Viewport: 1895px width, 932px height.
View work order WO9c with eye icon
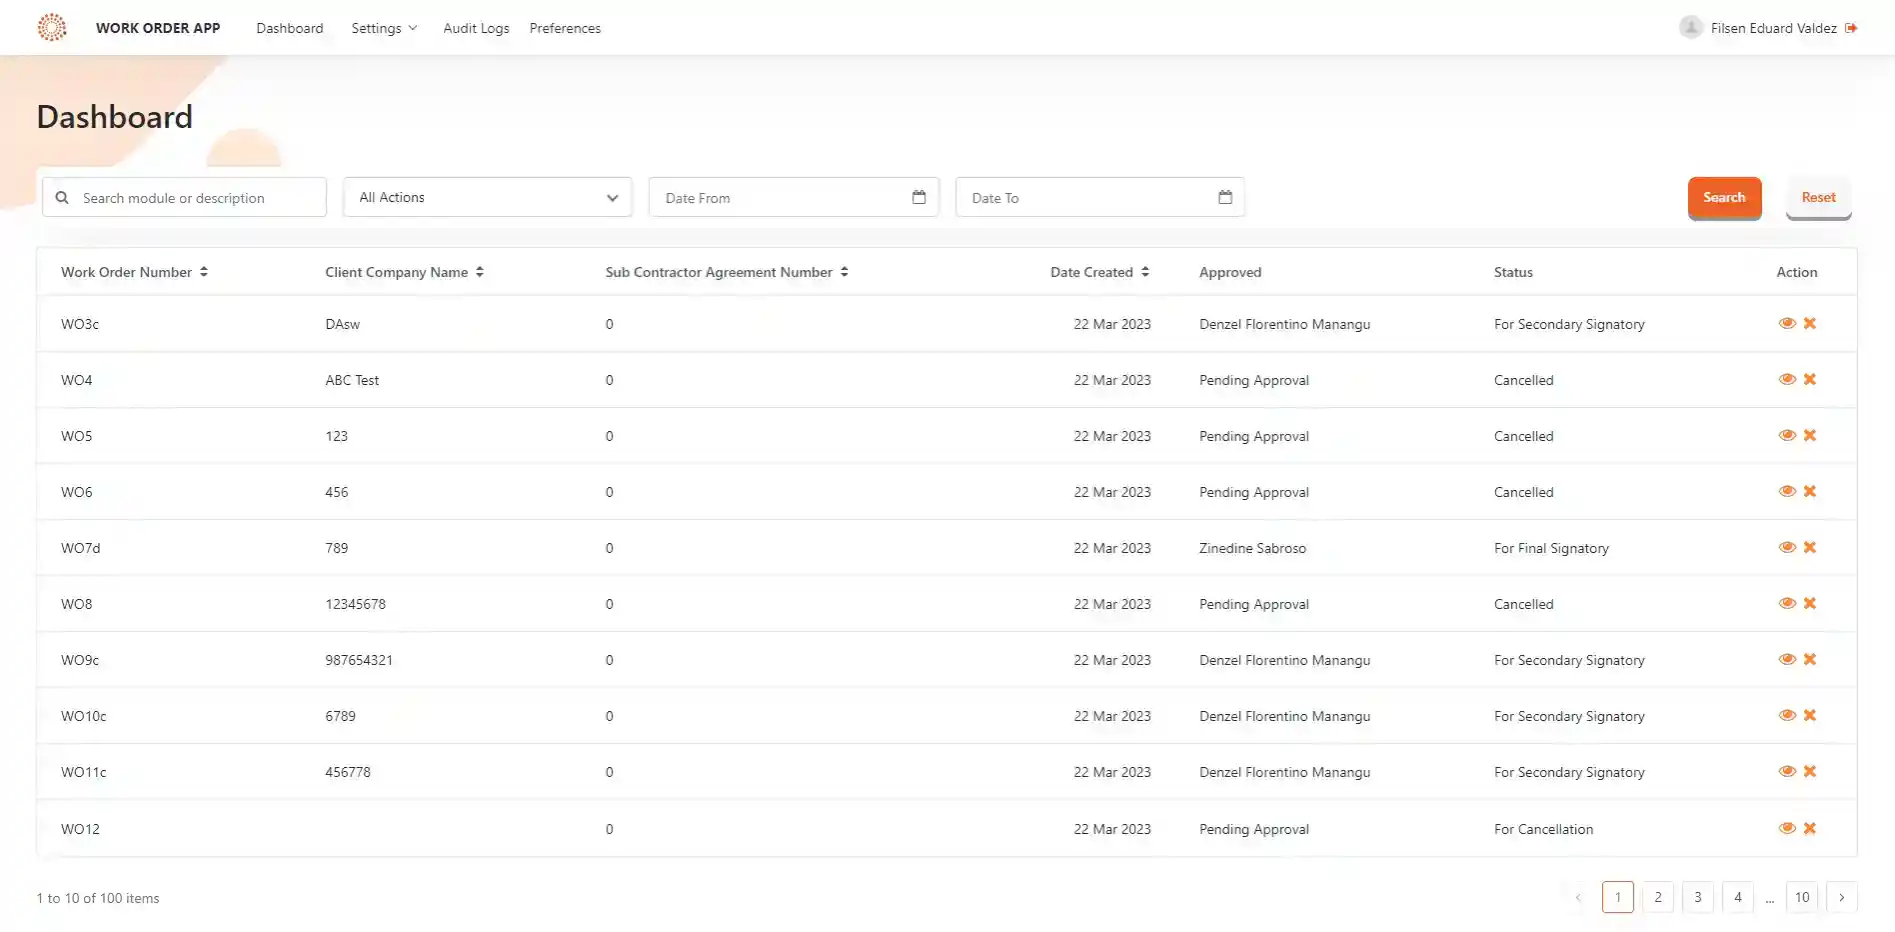tap(1787, 659)
